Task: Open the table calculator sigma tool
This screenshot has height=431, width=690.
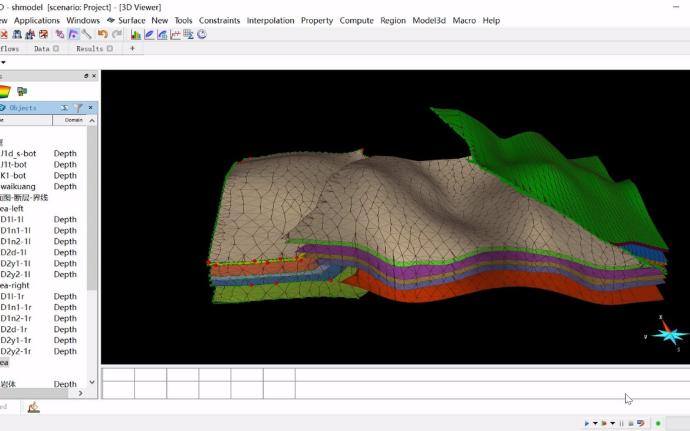Action: point(188,34)
